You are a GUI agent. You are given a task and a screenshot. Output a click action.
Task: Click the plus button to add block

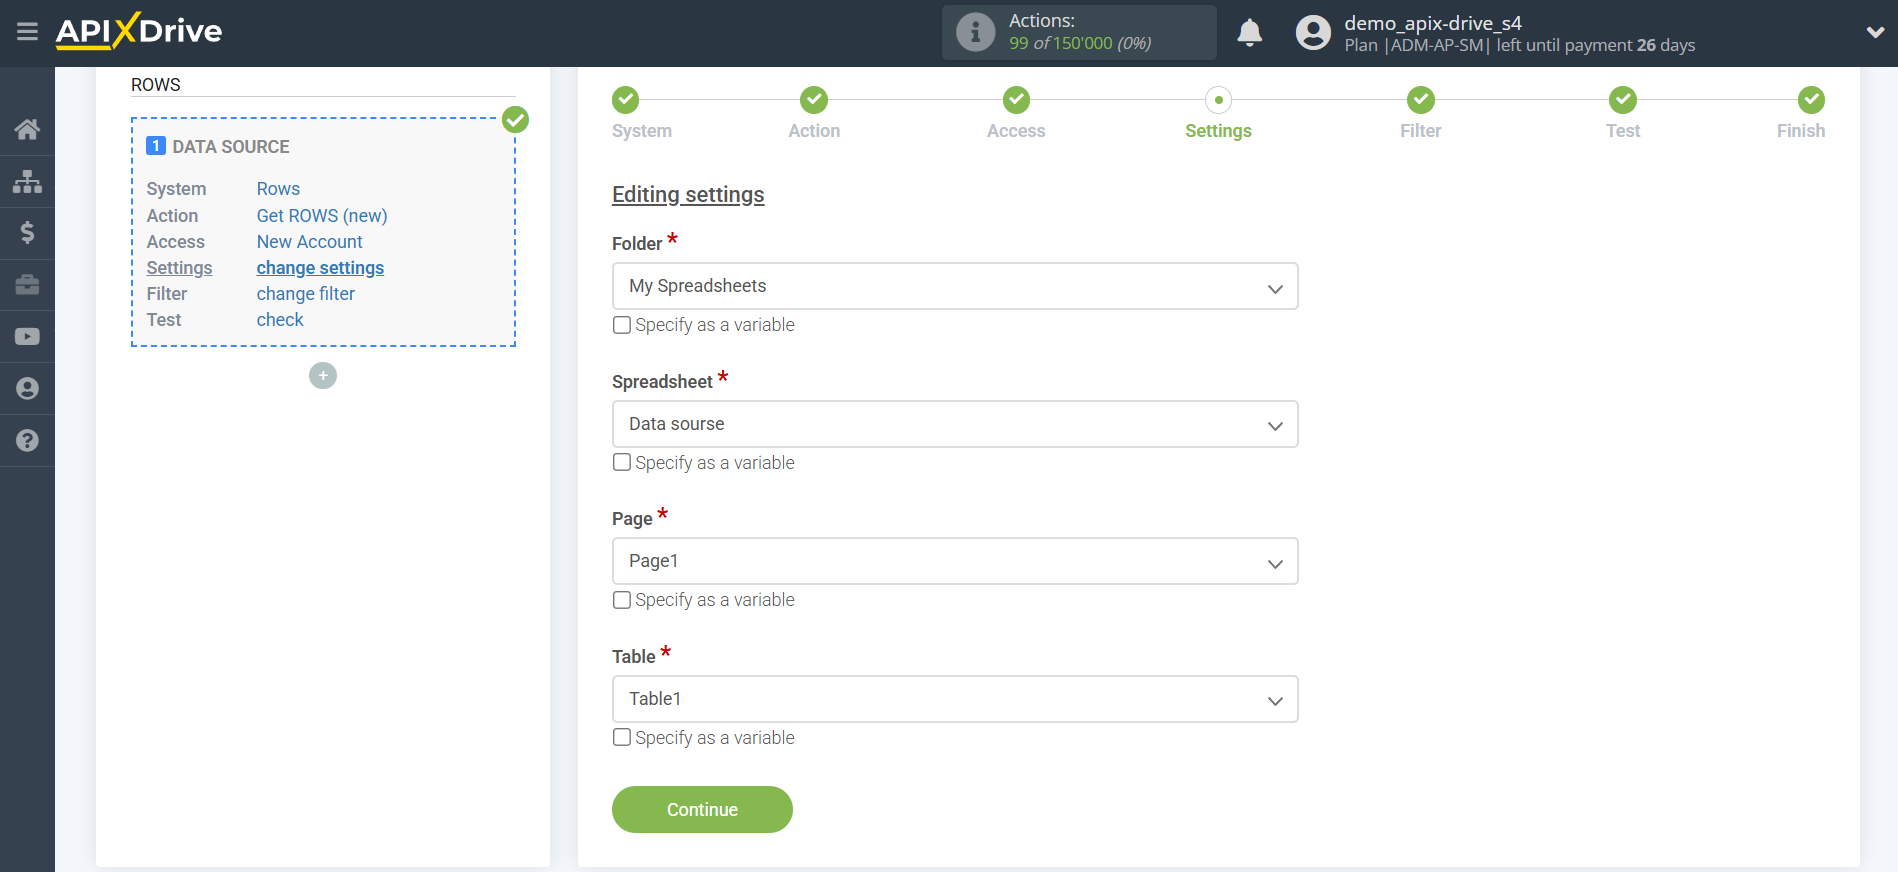pyautogui.click(x=323, y=376)
